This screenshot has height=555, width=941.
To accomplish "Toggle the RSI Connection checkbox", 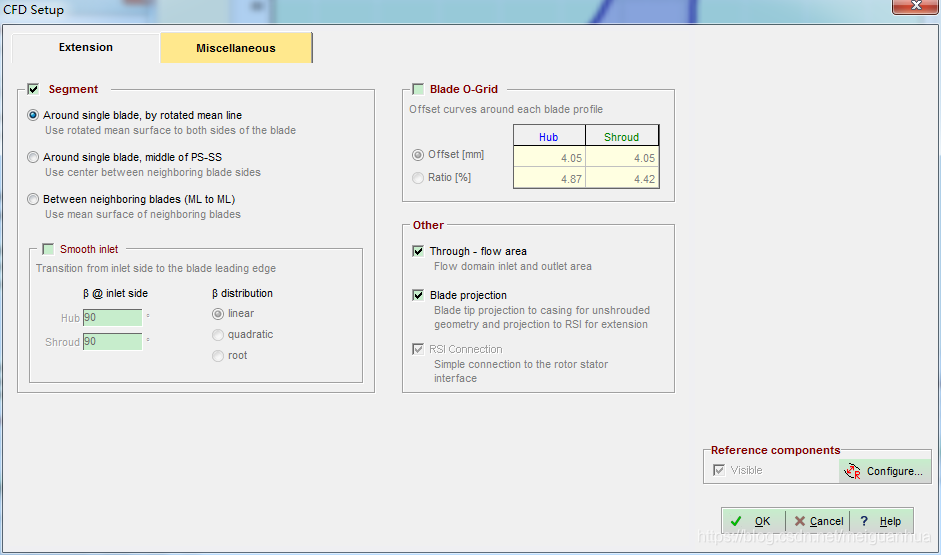I will pyautogui.click(x=418, y=349).
